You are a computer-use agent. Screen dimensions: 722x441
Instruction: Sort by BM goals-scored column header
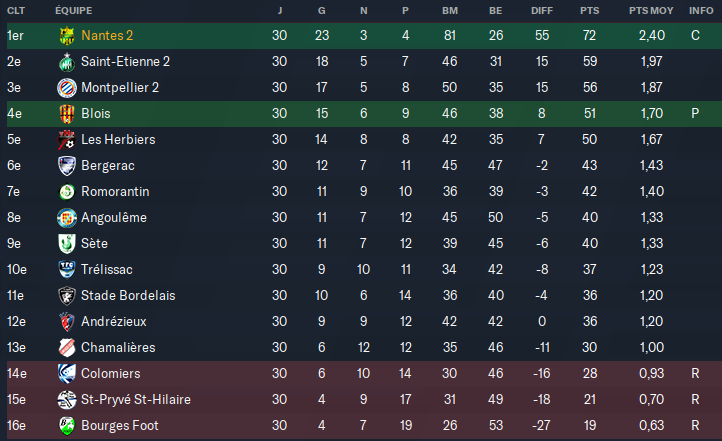(x=450, y=10)
